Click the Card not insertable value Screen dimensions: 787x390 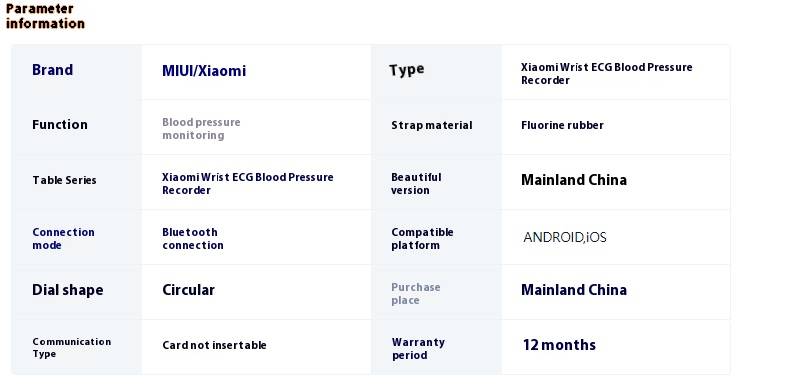(x=214, y=345)
